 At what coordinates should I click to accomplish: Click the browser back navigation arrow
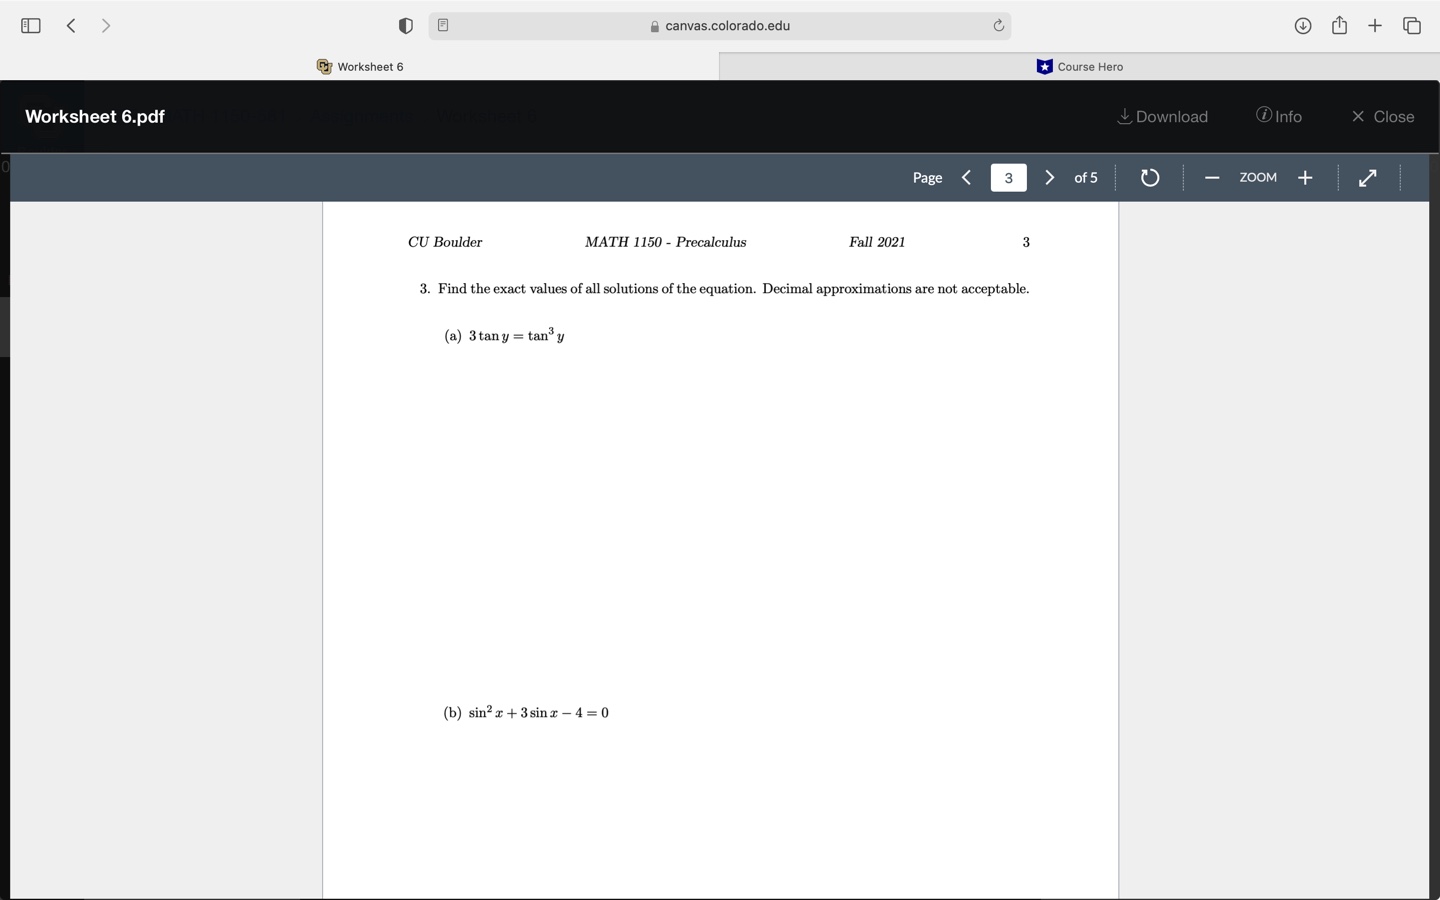(x=71, y=25)
